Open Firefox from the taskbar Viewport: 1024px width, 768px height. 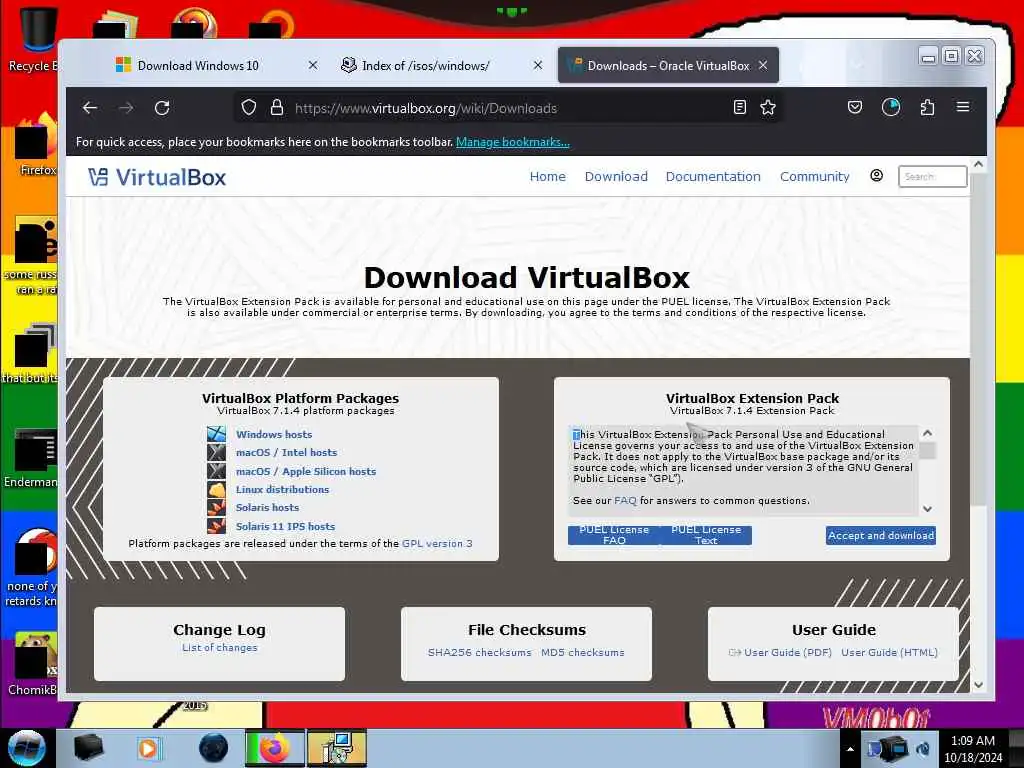coord(274,748)
